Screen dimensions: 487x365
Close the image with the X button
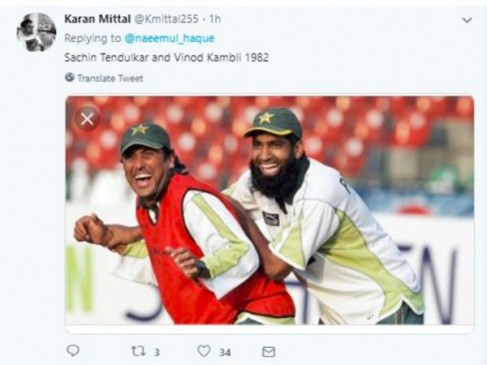pyautogui.click(x=87, y=119)
